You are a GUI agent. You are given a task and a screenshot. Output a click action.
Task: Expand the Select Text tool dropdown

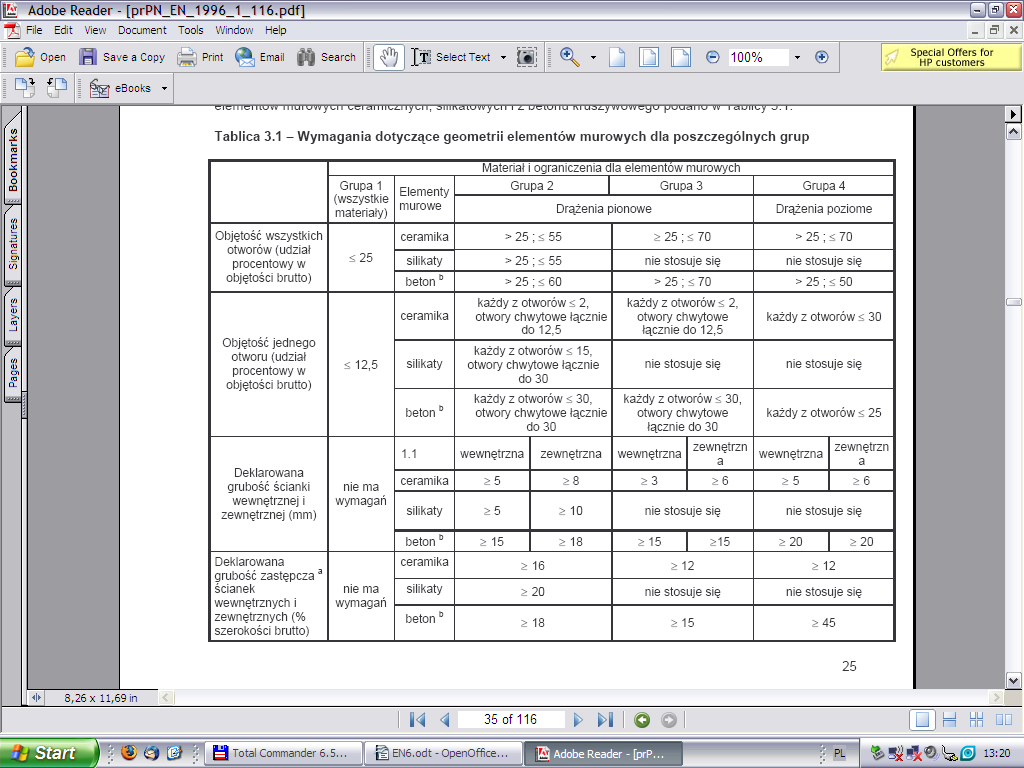[503, 57]
